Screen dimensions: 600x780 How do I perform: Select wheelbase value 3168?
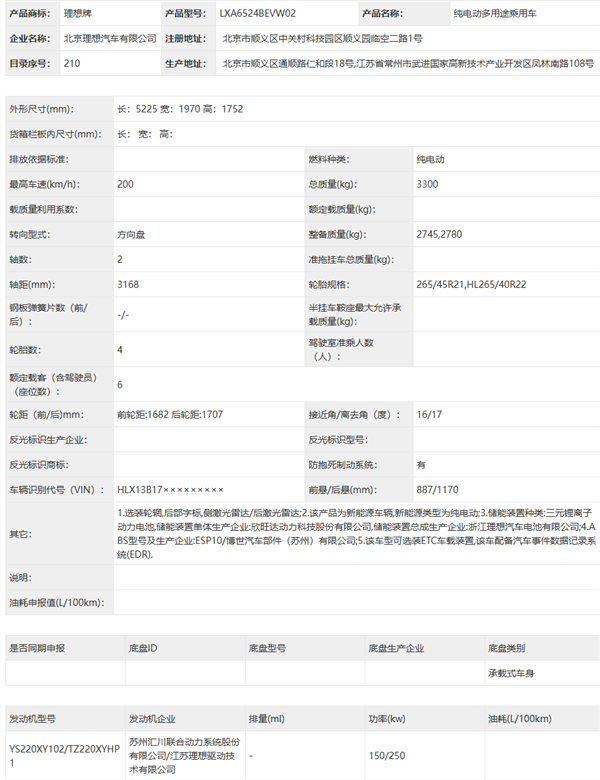point(128,285)
